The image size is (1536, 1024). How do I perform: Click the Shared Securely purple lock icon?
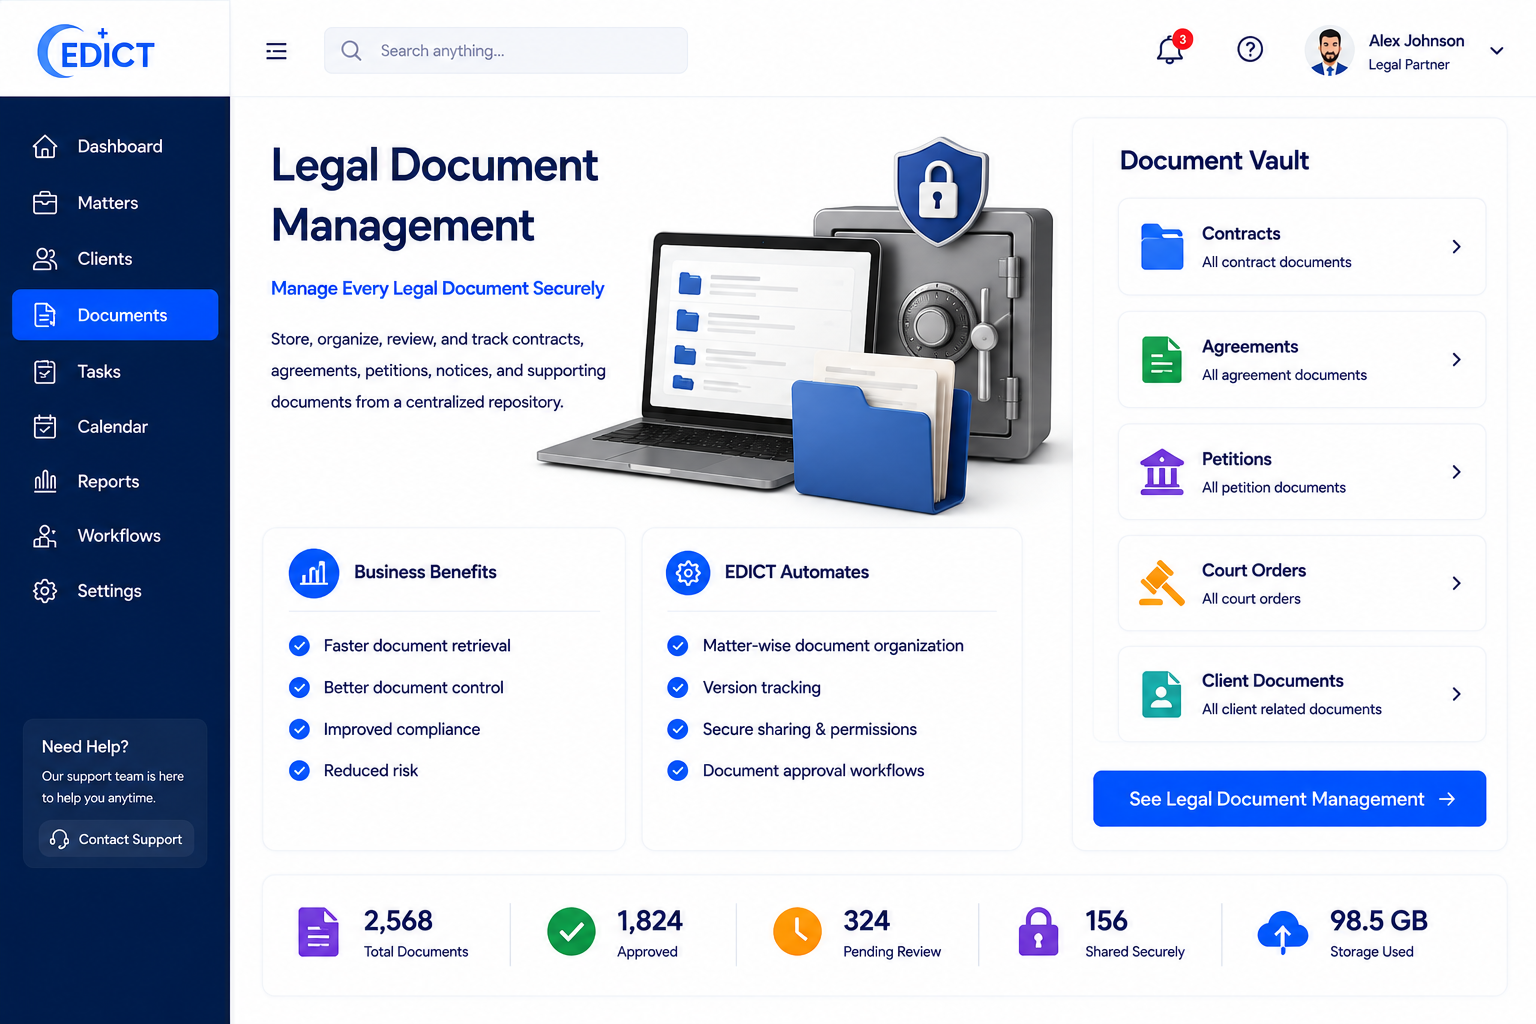tap(1038, 932)
